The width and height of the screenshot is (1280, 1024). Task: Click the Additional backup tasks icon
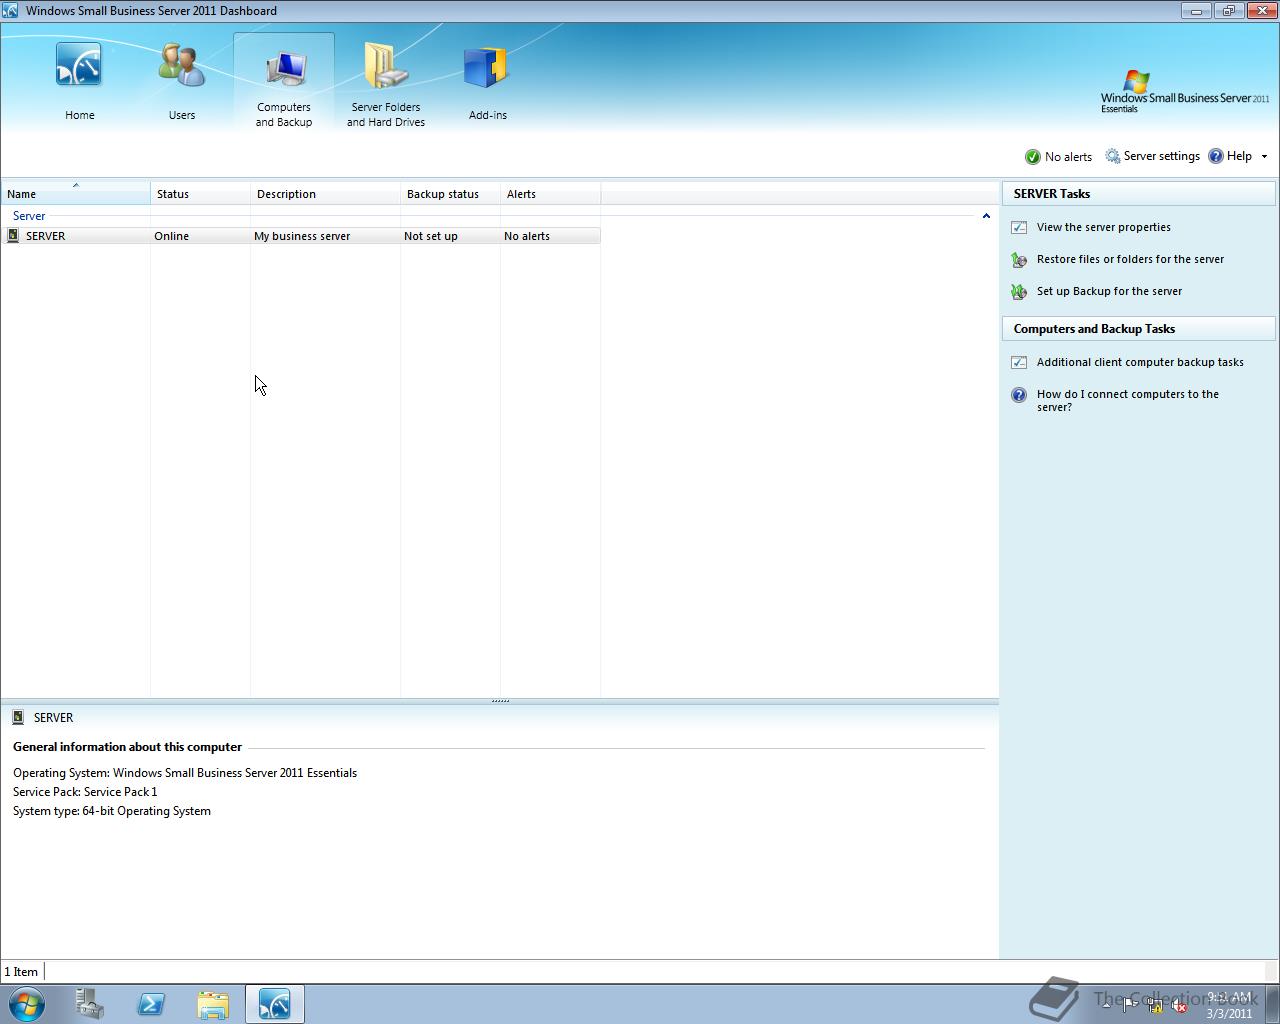coord(1019,362)
